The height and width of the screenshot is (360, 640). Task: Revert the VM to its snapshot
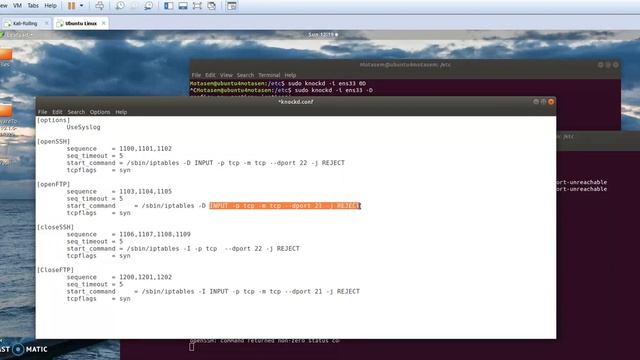pyautogui.click(x=134, y=6)
